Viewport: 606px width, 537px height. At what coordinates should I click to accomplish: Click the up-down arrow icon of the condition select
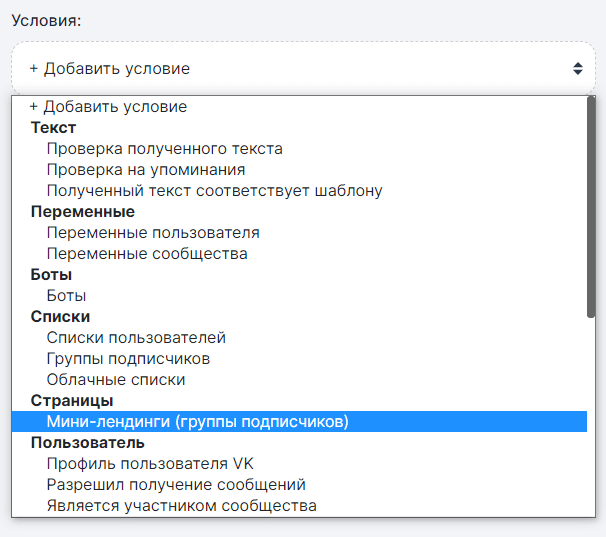[577, 69]
